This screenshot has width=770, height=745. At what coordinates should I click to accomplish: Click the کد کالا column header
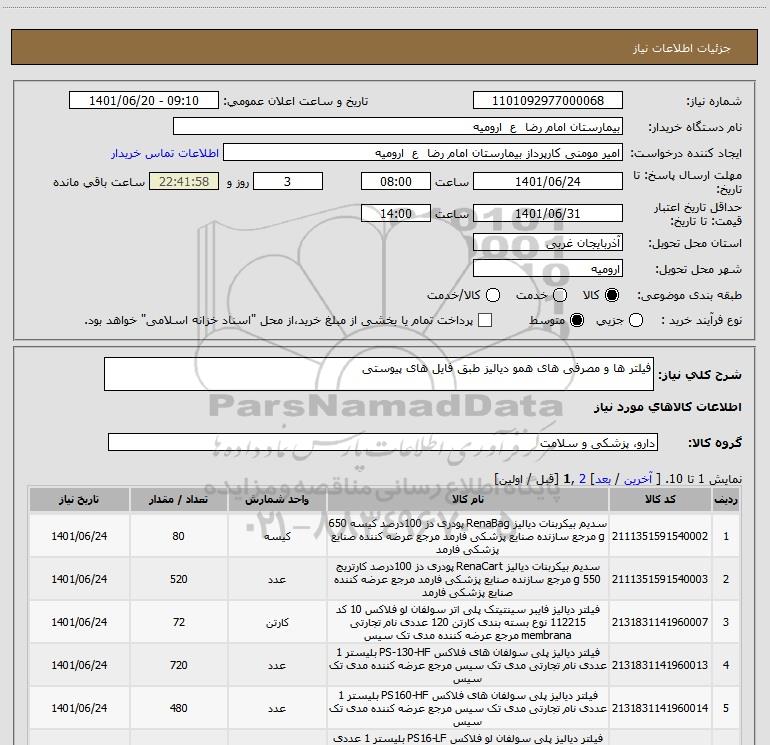pyautogui.click(x=660, y=499)
